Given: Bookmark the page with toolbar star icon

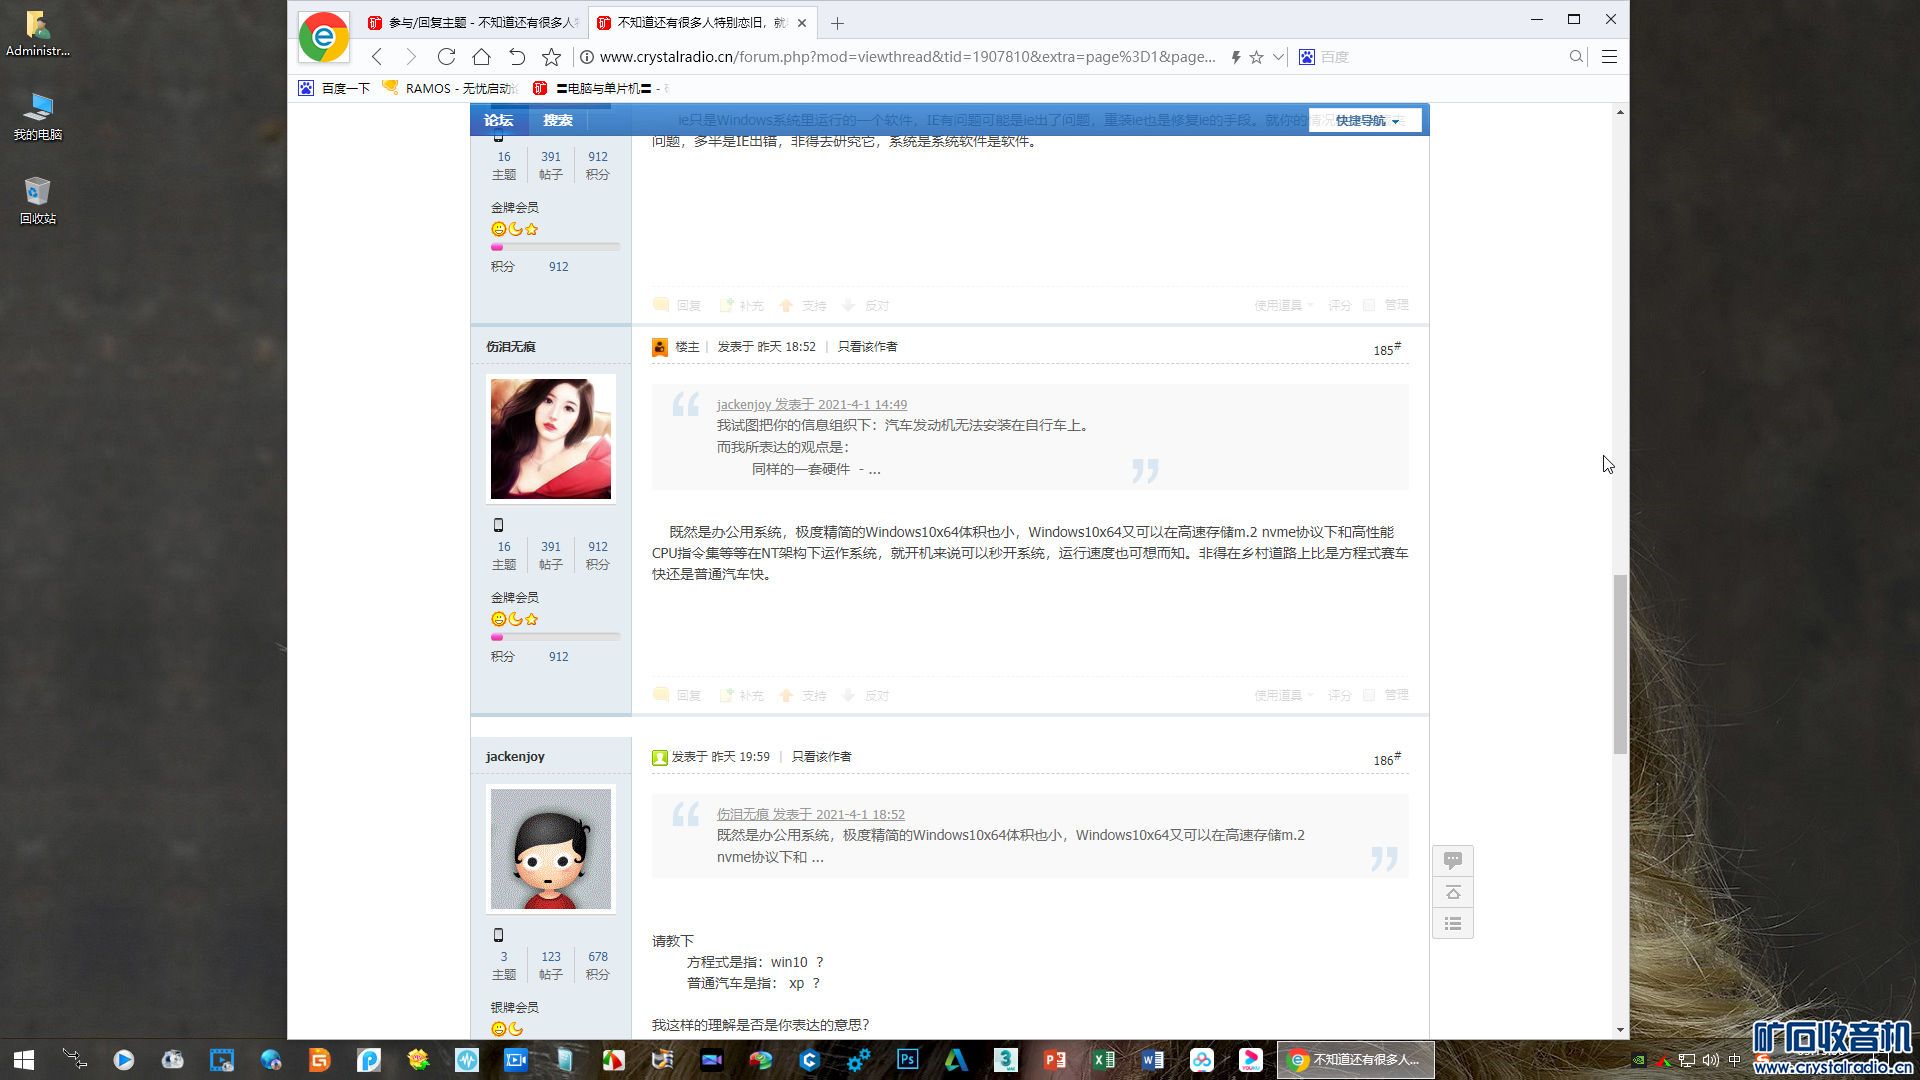Looking at the screenshot, I should click(x=551, y=57).
